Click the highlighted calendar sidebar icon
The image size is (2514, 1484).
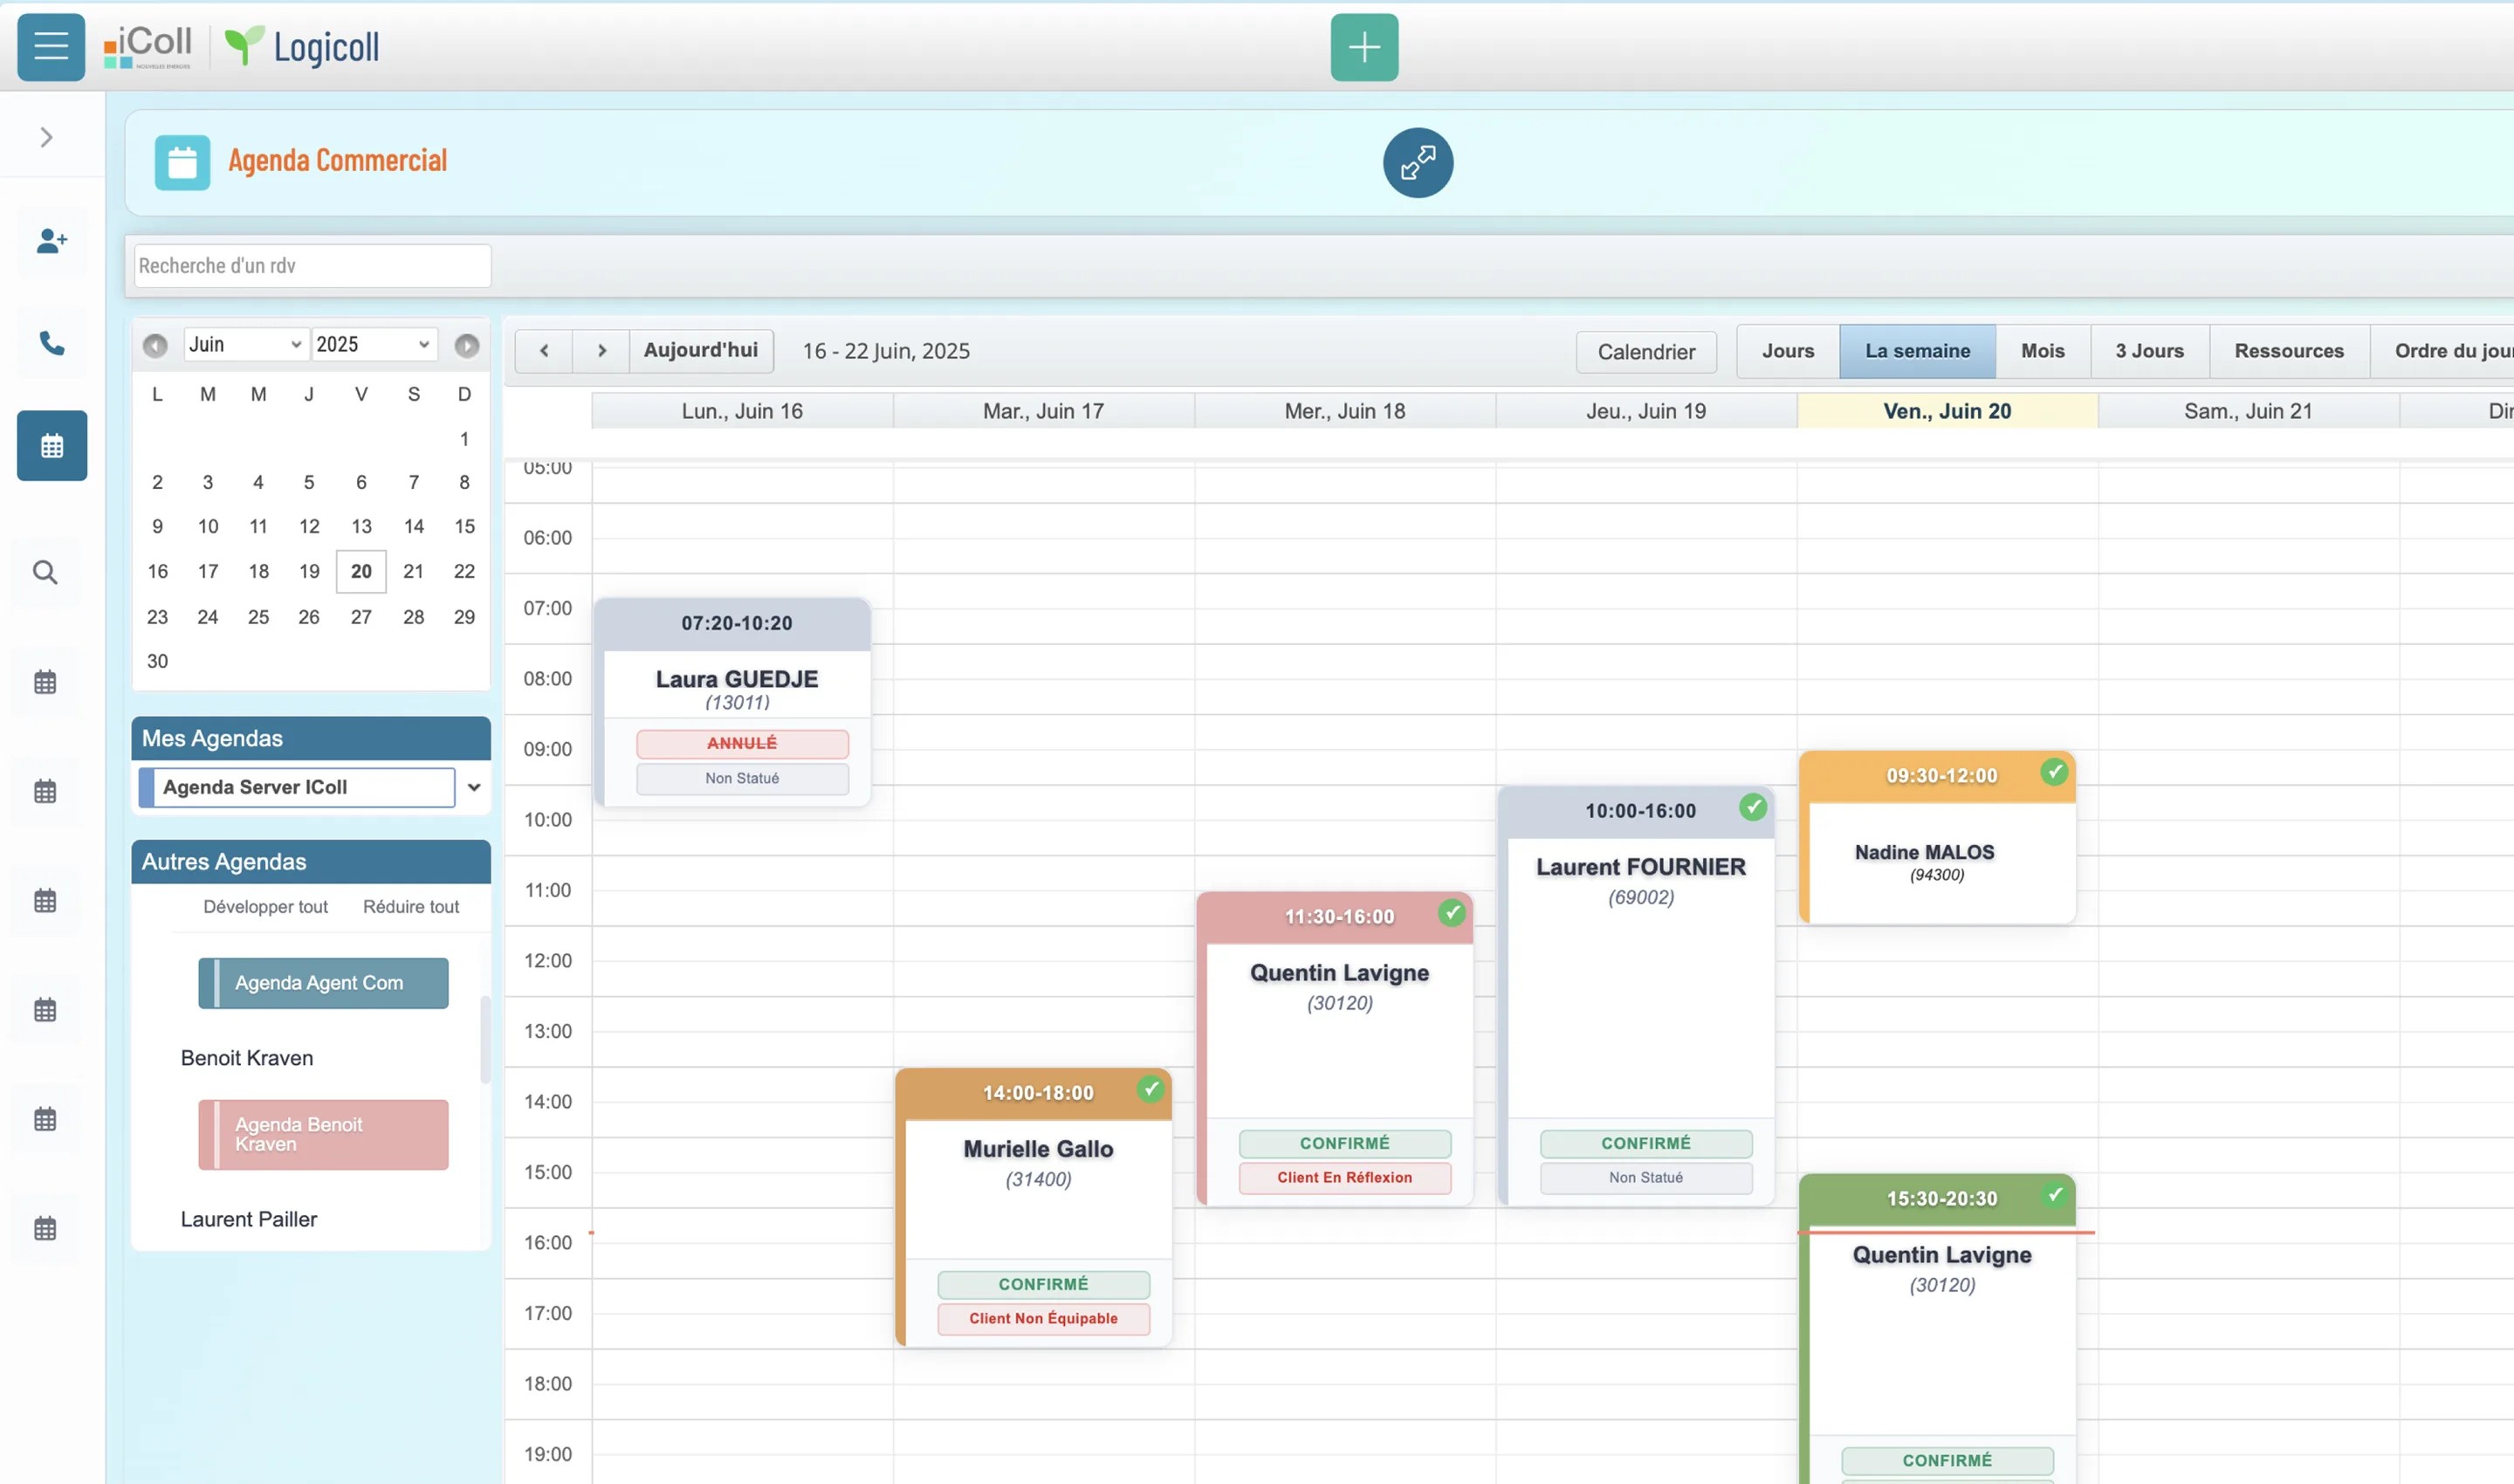[x=51, y=446]
